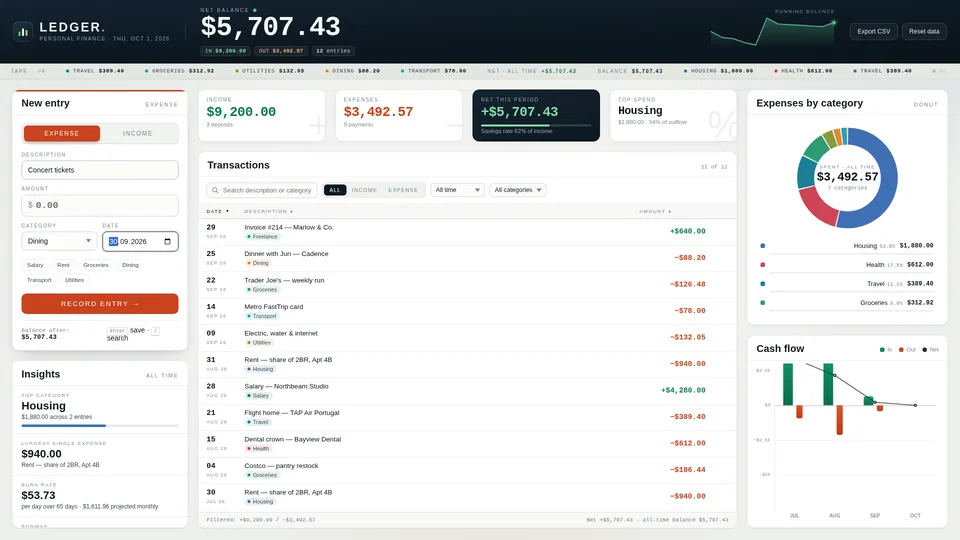Click the percent icon on the Top Spend card
The height and width of the screenshot is (540, 960).
click(722, 125)
